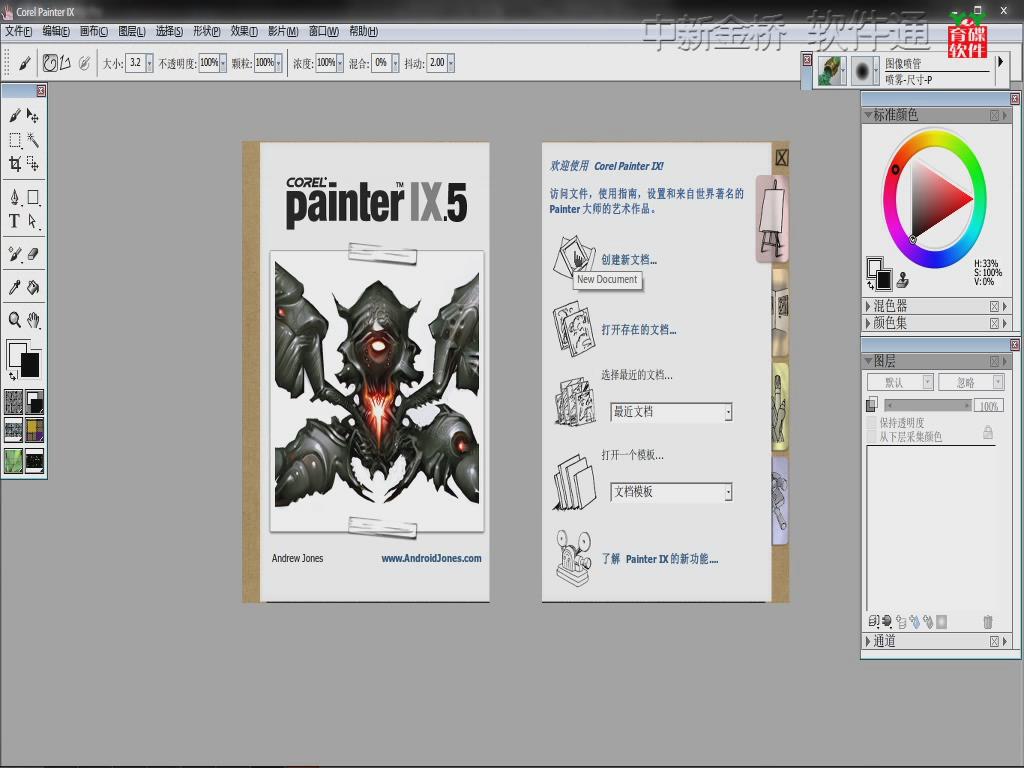Click the brush icon in the property bar

pyautogui.click(x=24, y=63)
